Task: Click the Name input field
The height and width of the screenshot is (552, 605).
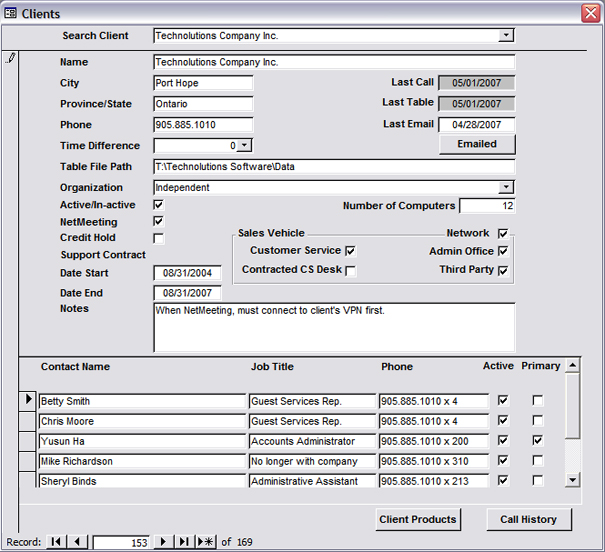Action: pos(334,62)
